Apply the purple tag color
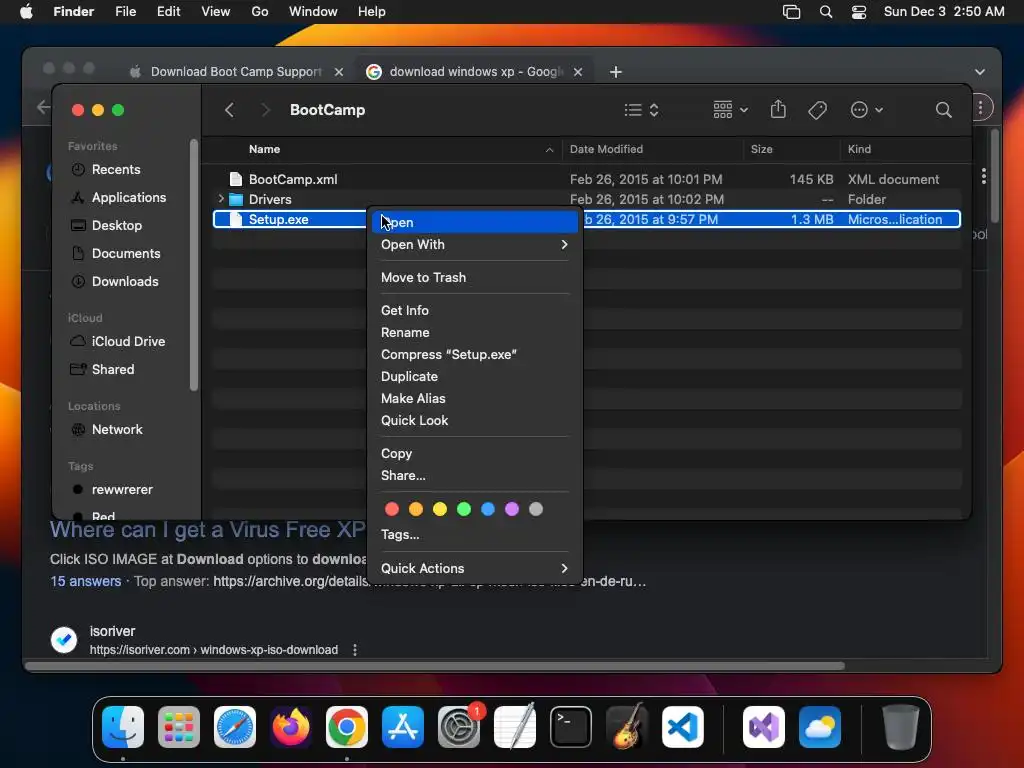The width and height of the screenshot is (1024, 768). 512,509
